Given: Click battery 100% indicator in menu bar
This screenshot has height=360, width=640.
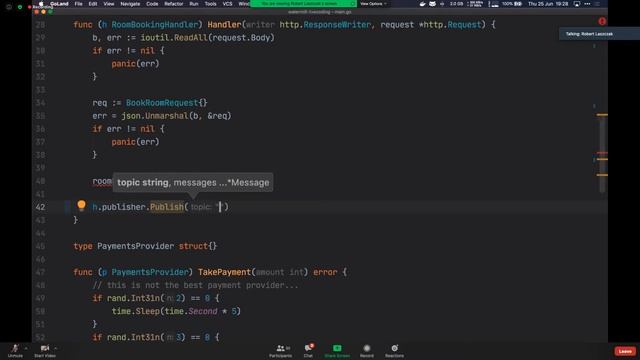Looking at the screenshot, I should pyautogui.click(x=511, y=4).
